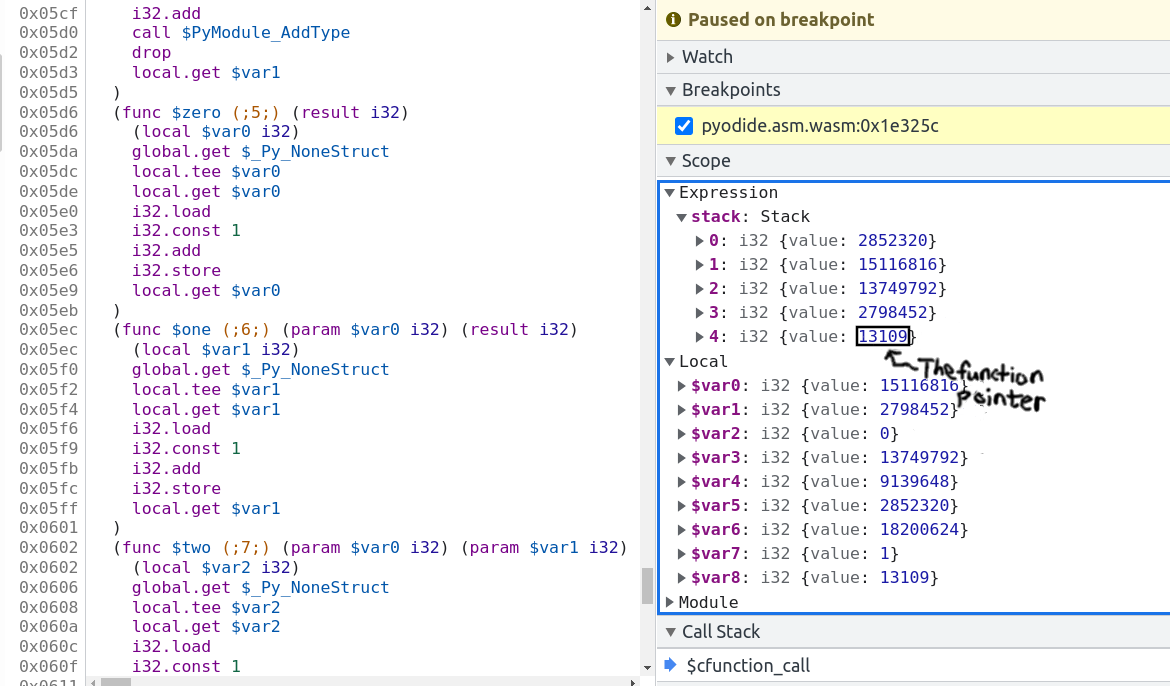
Task: Expand stack item 3 with value 2798452
Action: pos(699,313)
